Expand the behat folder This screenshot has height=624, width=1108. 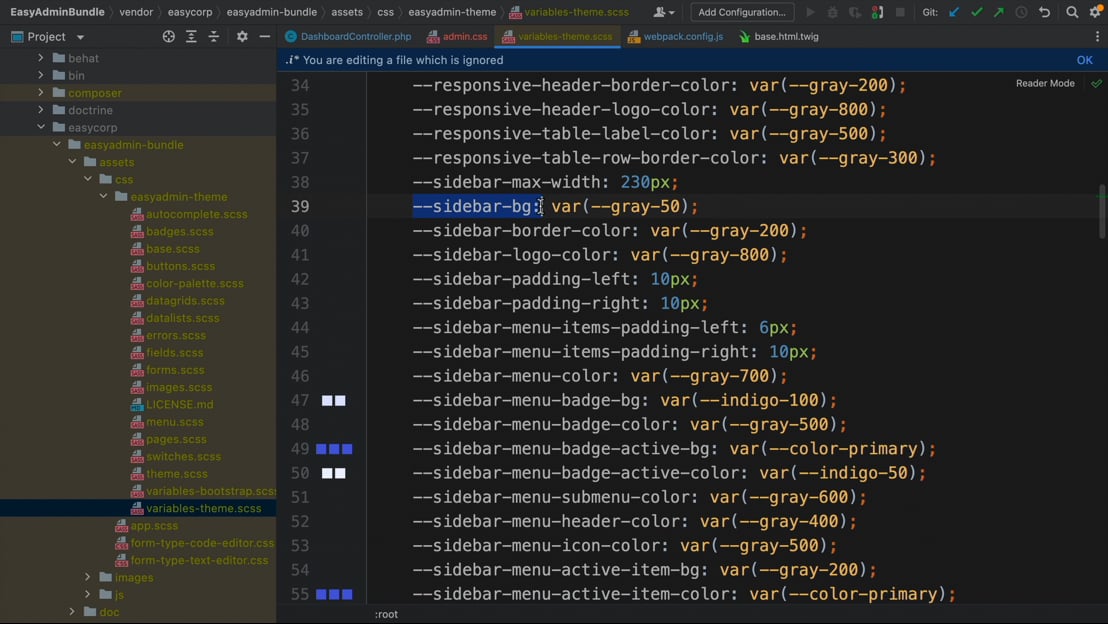(41, 58)
